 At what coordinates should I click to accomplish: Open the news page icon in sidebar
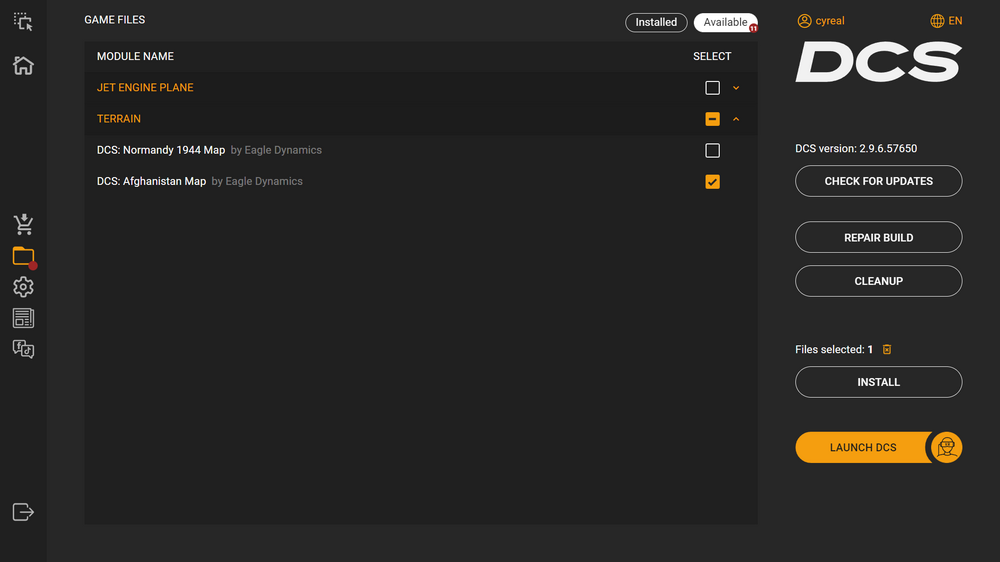(23, 318)
